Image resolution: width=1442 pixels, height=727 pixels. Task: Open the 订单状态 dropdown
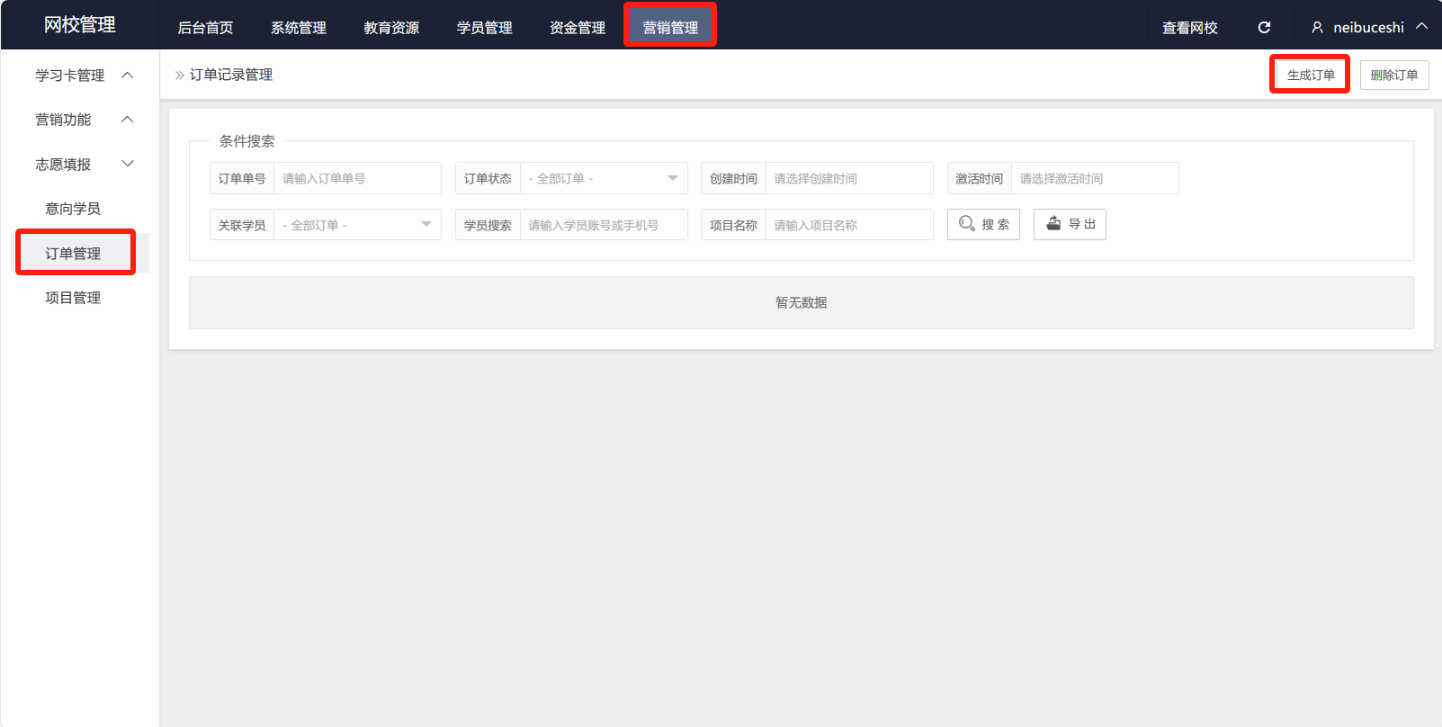click(x=603, y=178)
